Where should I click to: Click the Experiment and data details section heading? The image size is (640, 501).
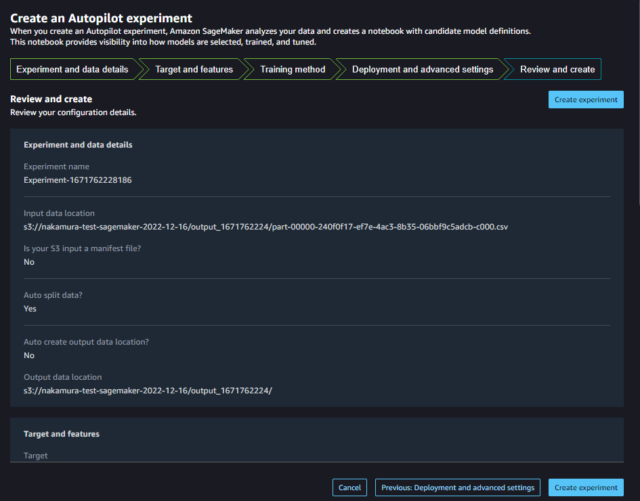click(x=78, y=145)
